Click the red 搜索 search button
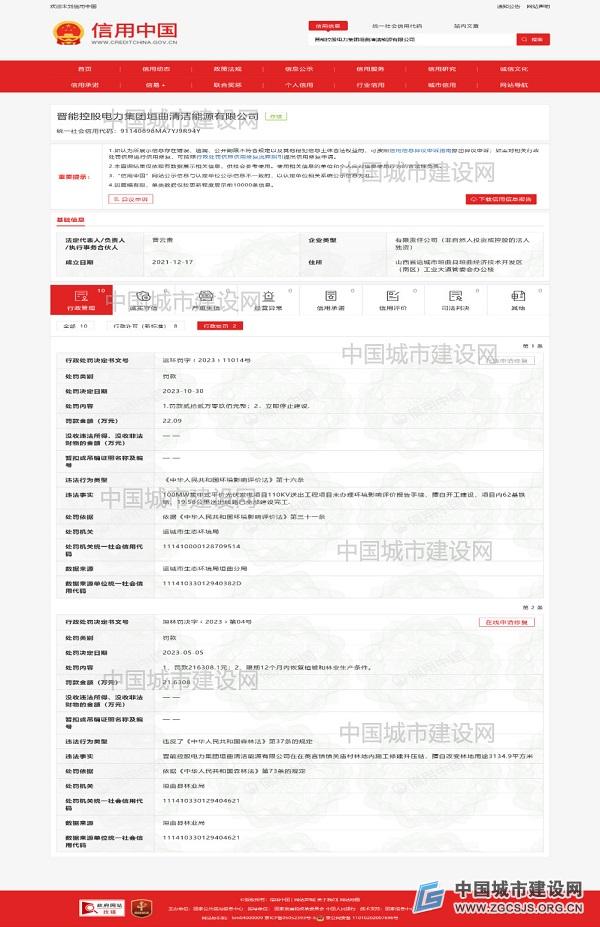 pyautogui.click(x=533, y=40)
